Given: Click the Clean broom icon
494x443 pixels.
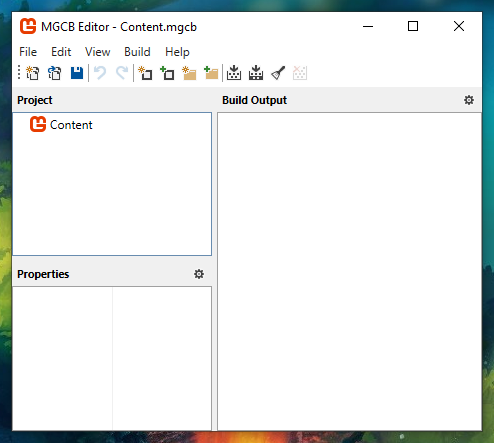Looking at the screenshot, I should (278, 73).
